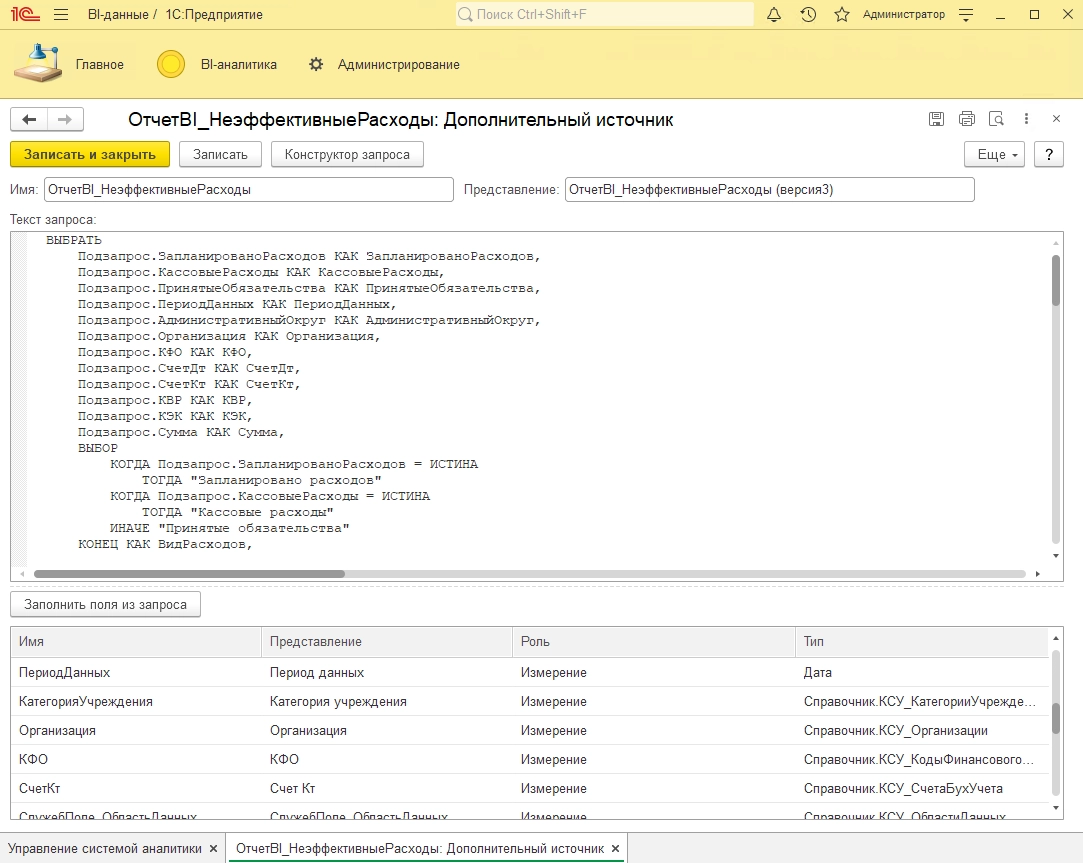Open the history clock icon
This screenshot has width=1083, height=863.
pos(808,15)
